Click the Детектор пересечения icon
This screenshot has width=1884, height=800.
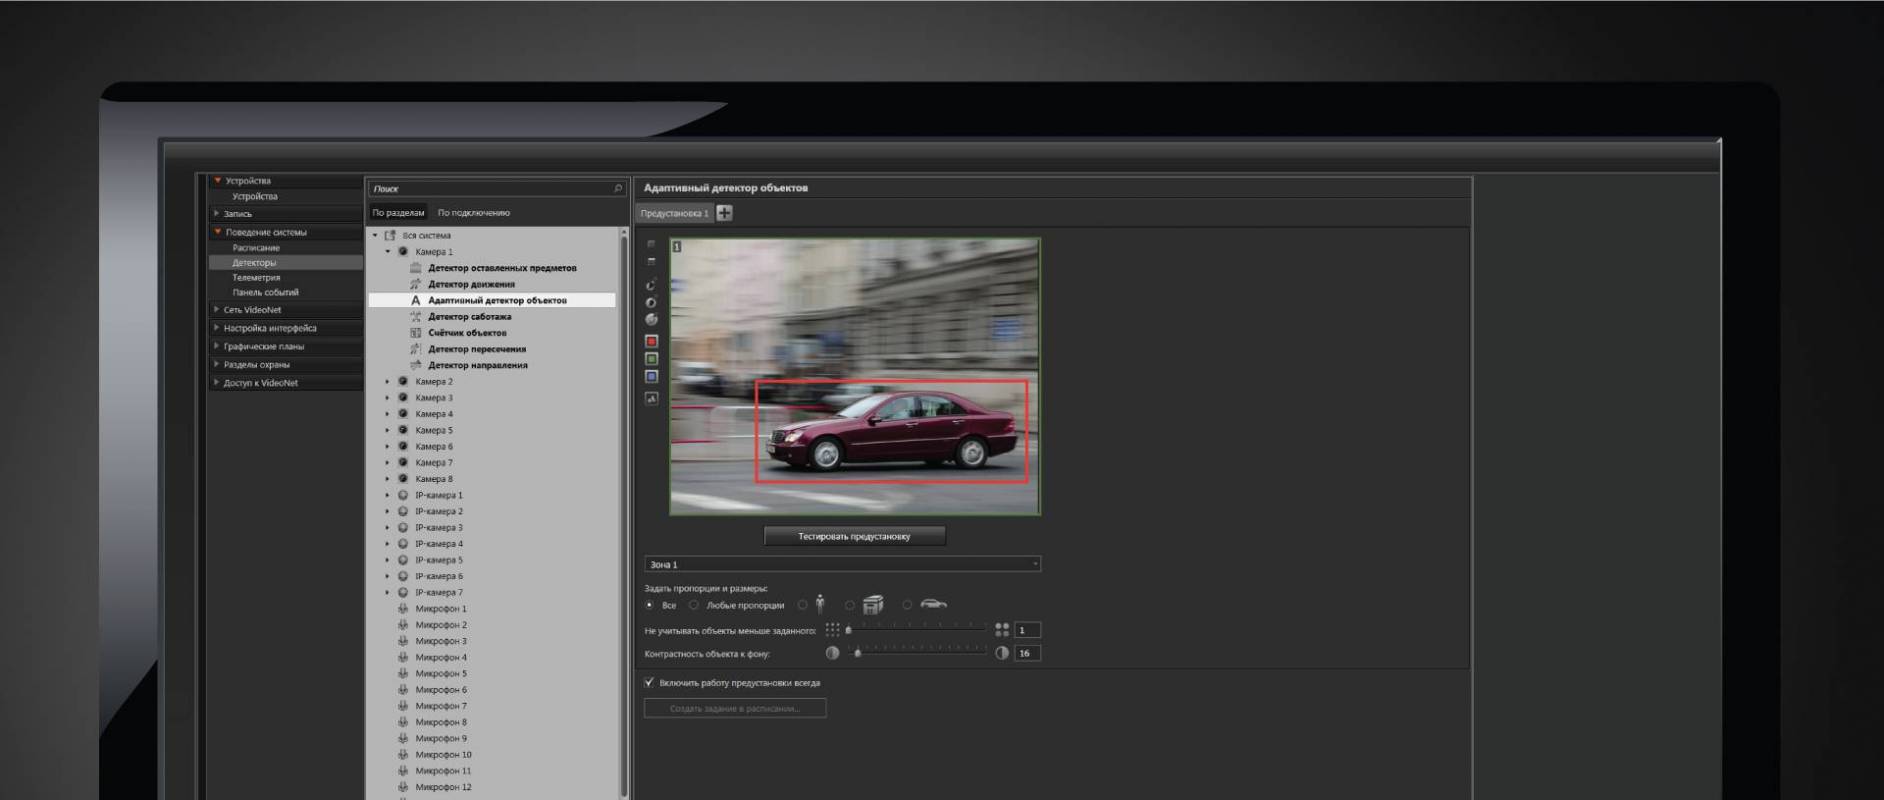pyautogui.click(x=415, y=349)
